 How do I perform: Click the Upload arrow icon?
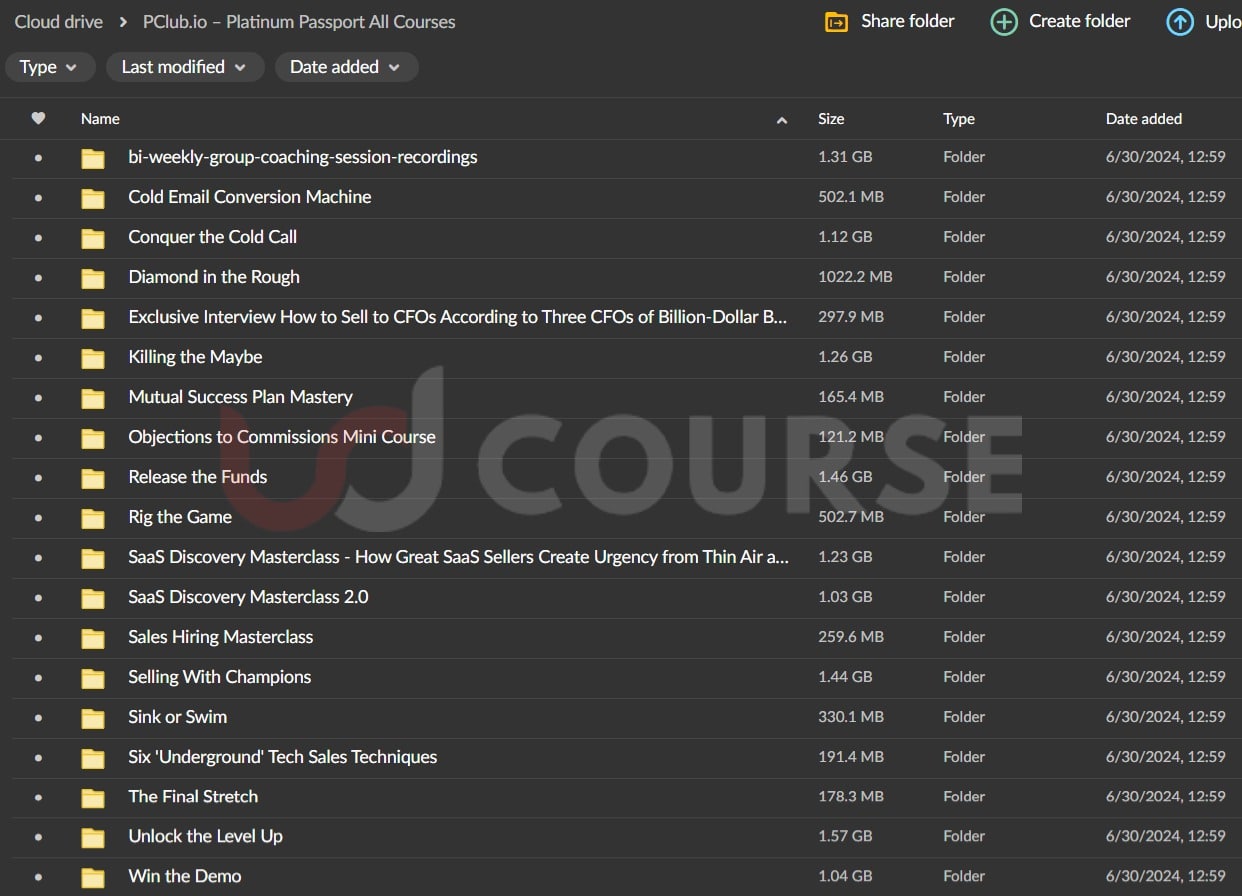tap(1180, 22)
